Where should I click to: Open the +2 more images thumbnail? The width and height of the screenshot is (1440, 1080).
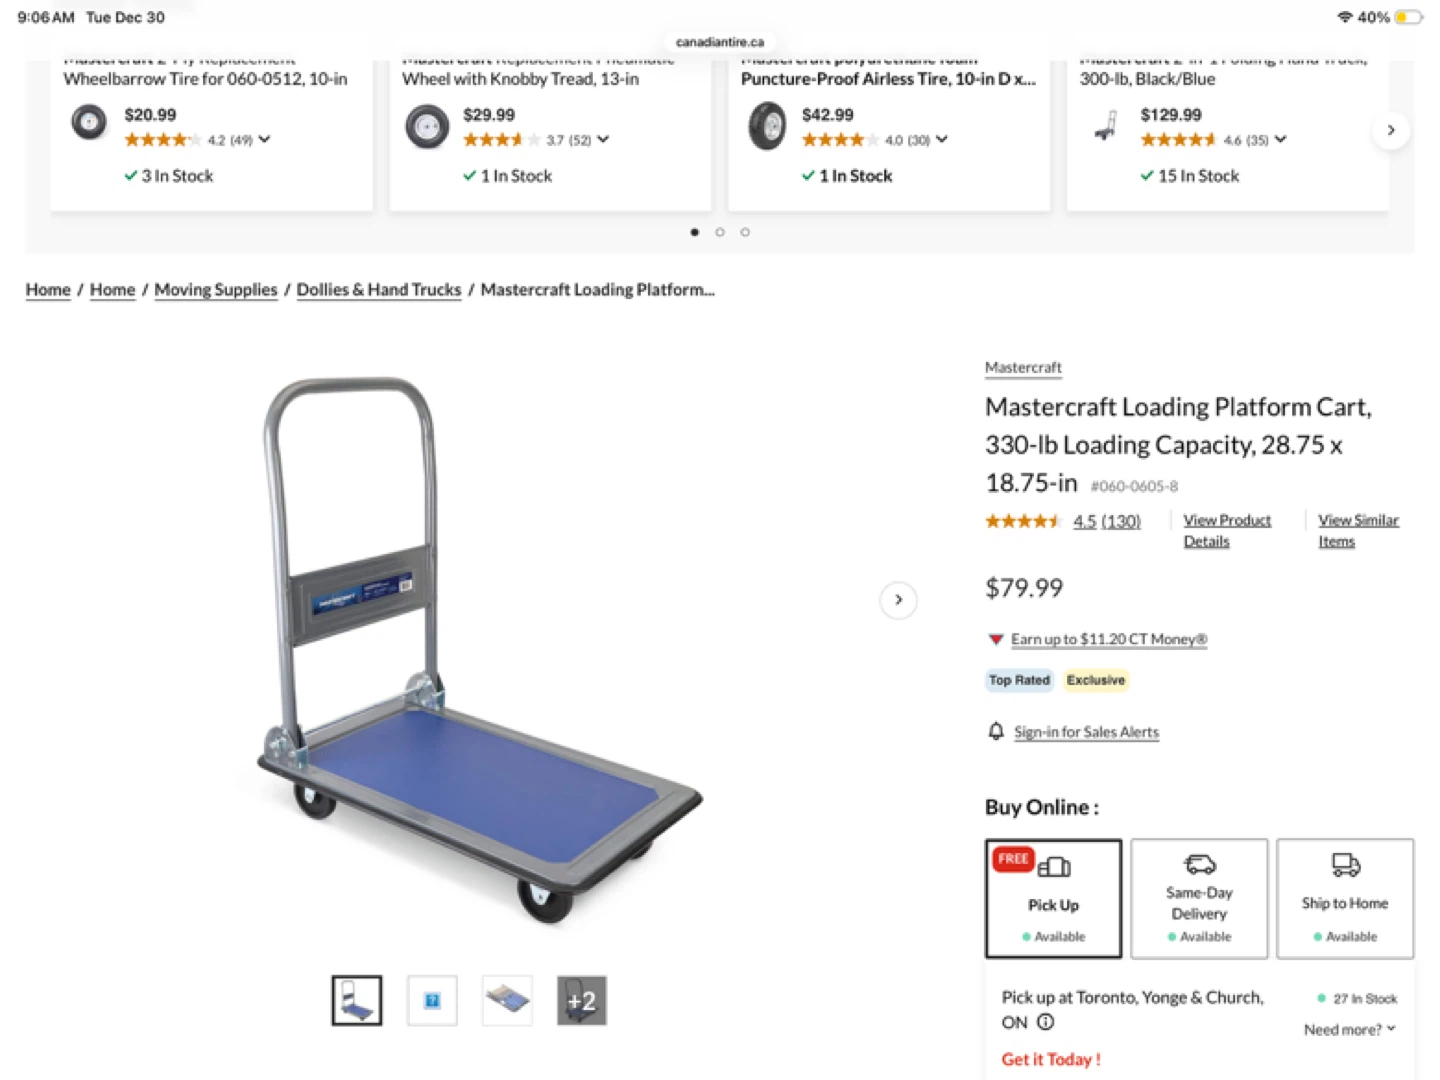coord(581,1000)
